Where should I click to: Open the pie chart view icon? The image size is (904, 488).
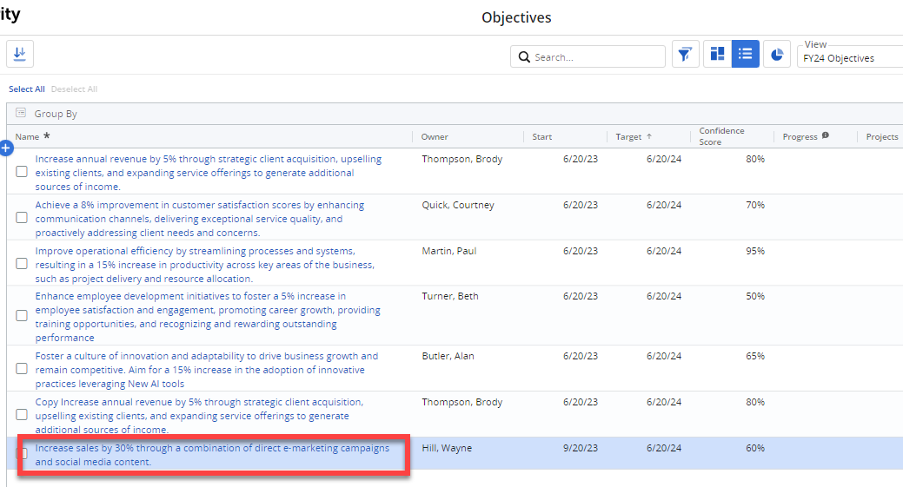coord(777,54)
